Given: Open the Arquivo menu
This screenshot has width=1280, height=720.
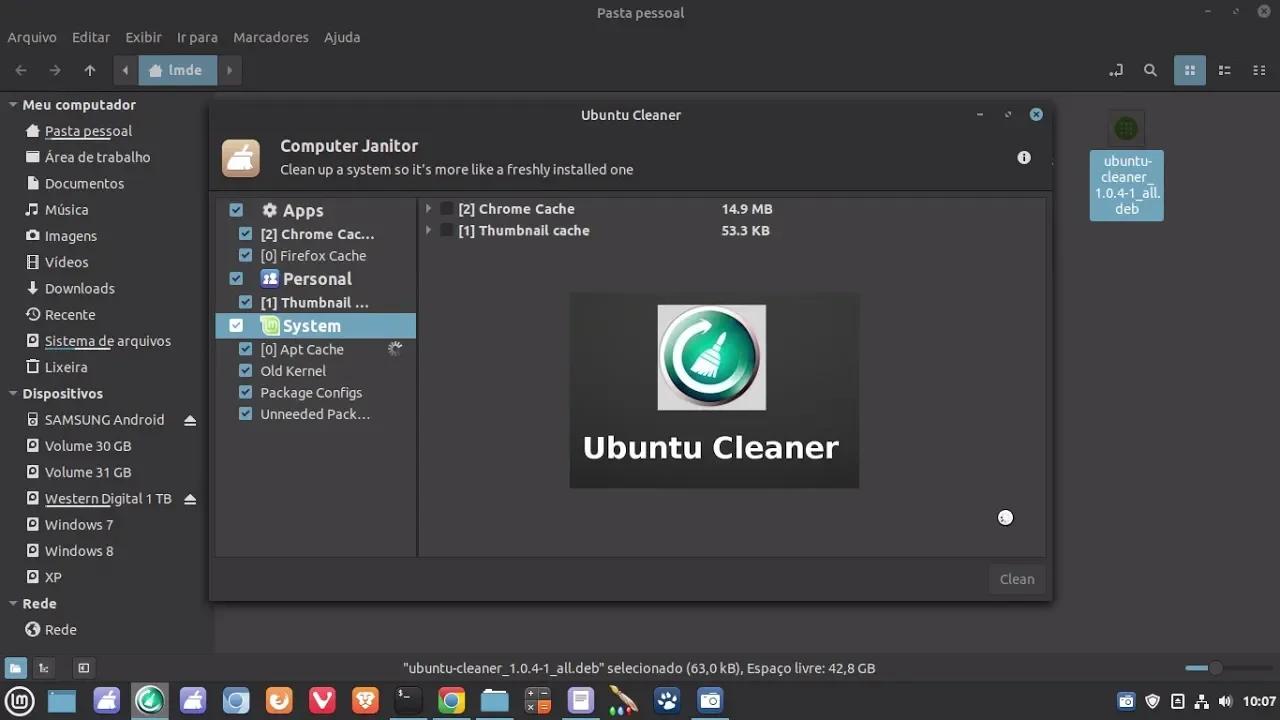Looking at the screenshot, I should tap(31, 37).
